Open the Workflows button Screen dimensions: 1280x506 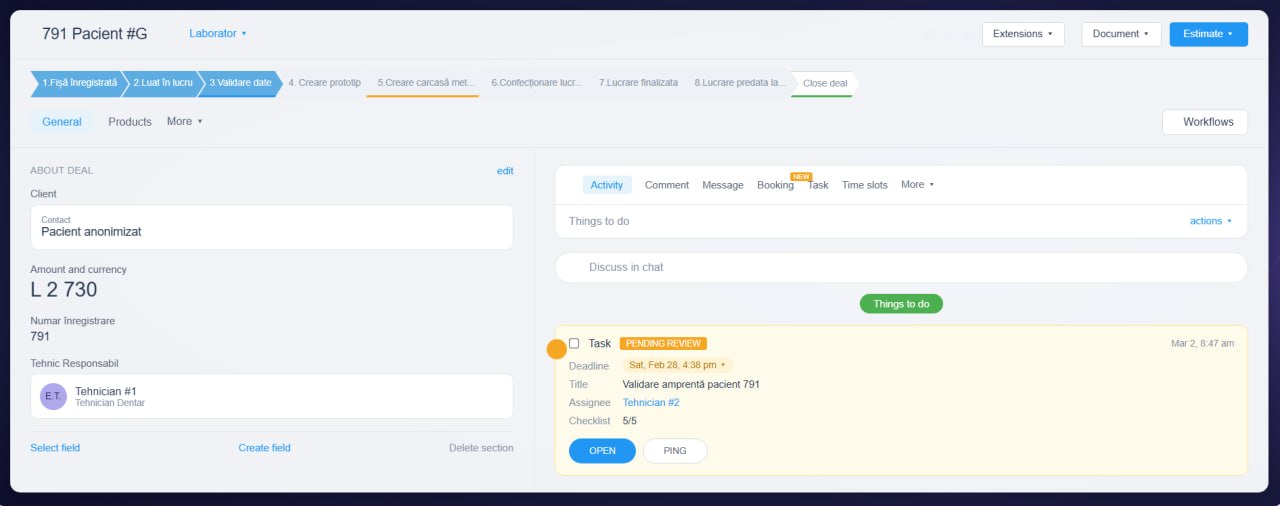1205,122
